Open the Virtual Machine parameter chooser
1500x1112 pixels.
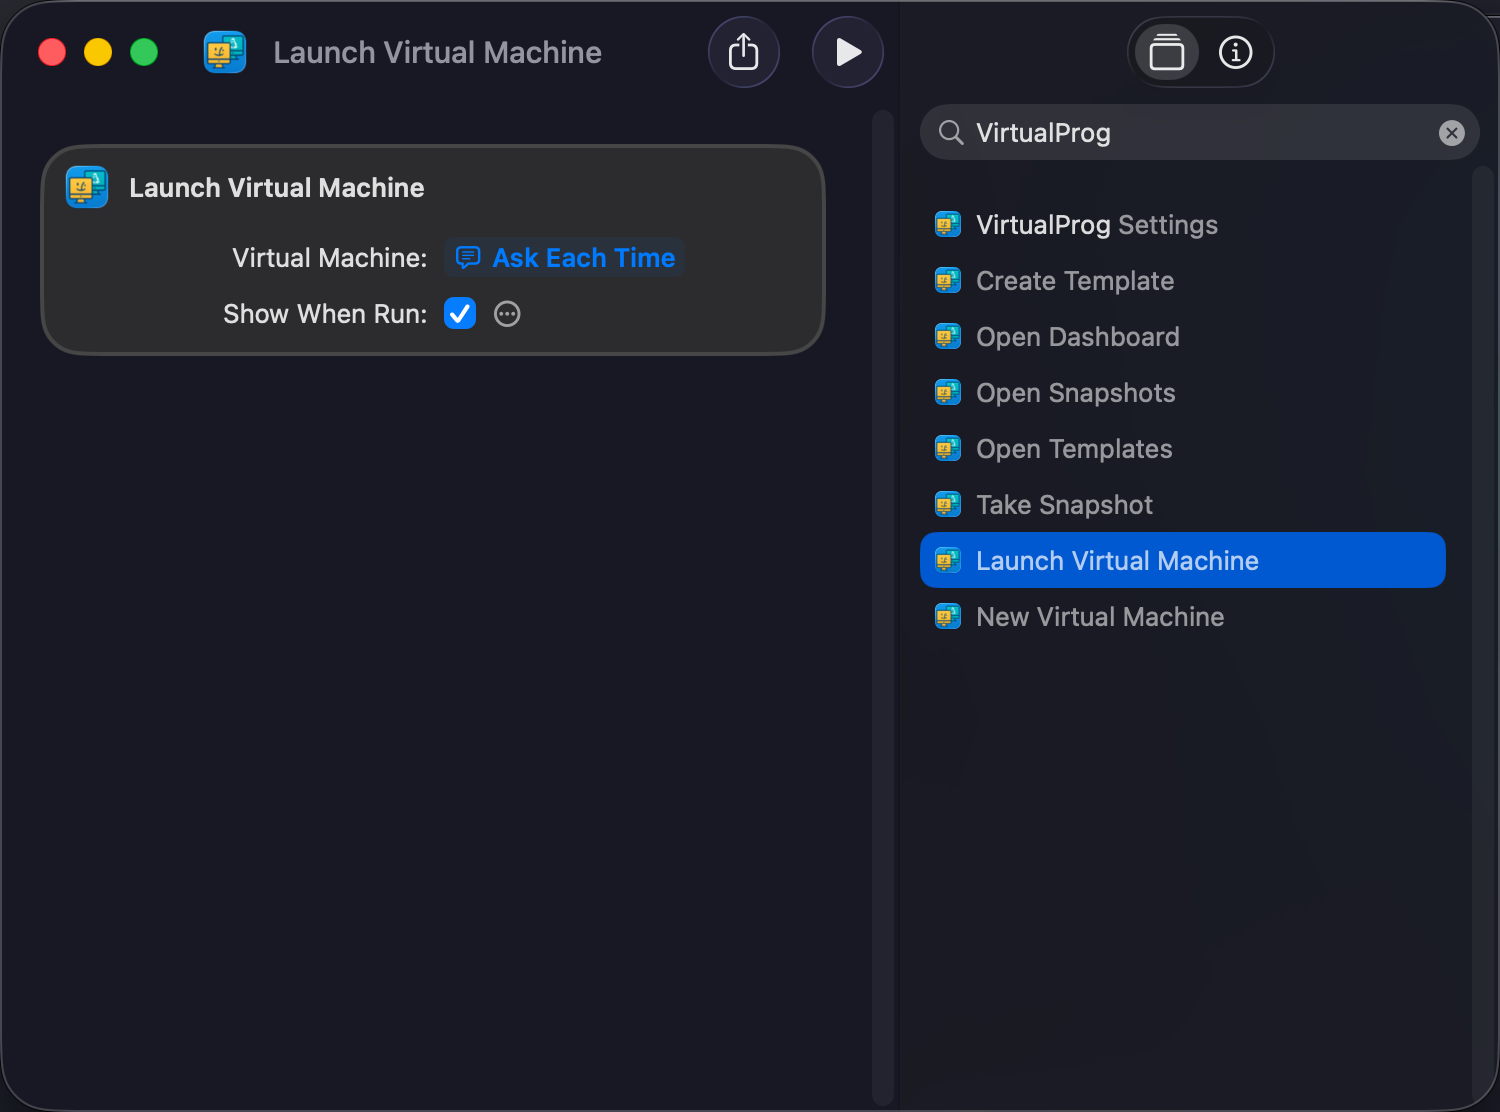coord(563,257)
